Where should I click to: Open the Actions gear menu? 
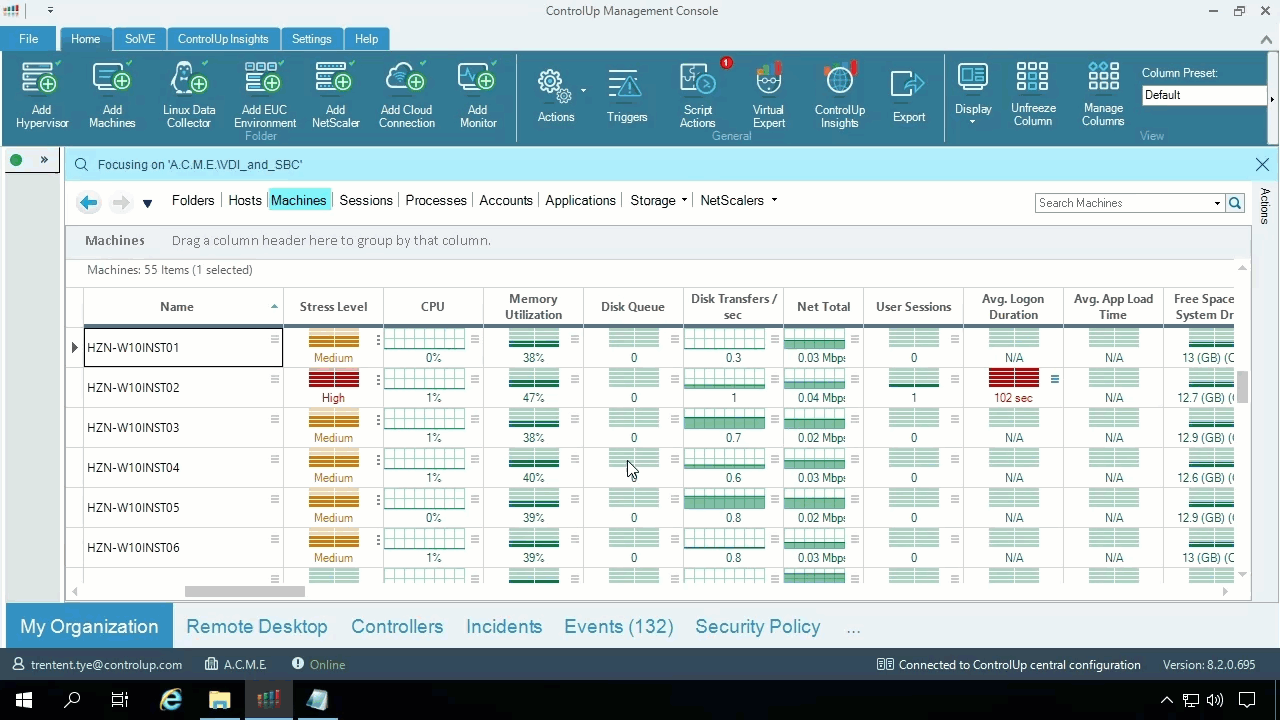click(556, 95)
